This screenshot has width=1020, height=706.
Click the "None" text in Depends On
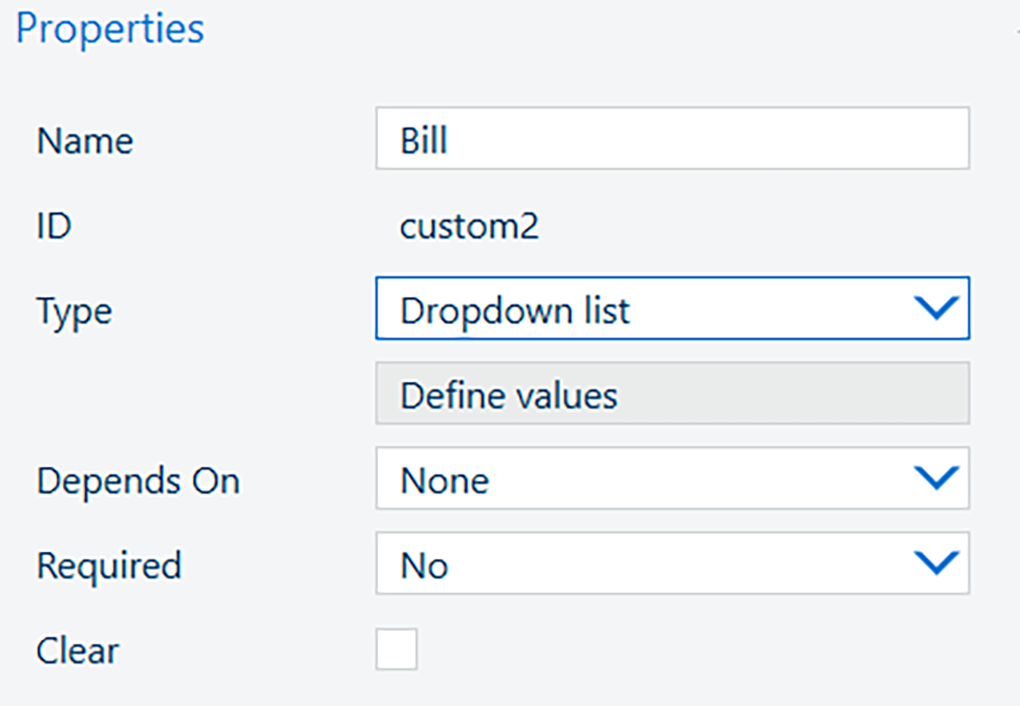point(444,482)
